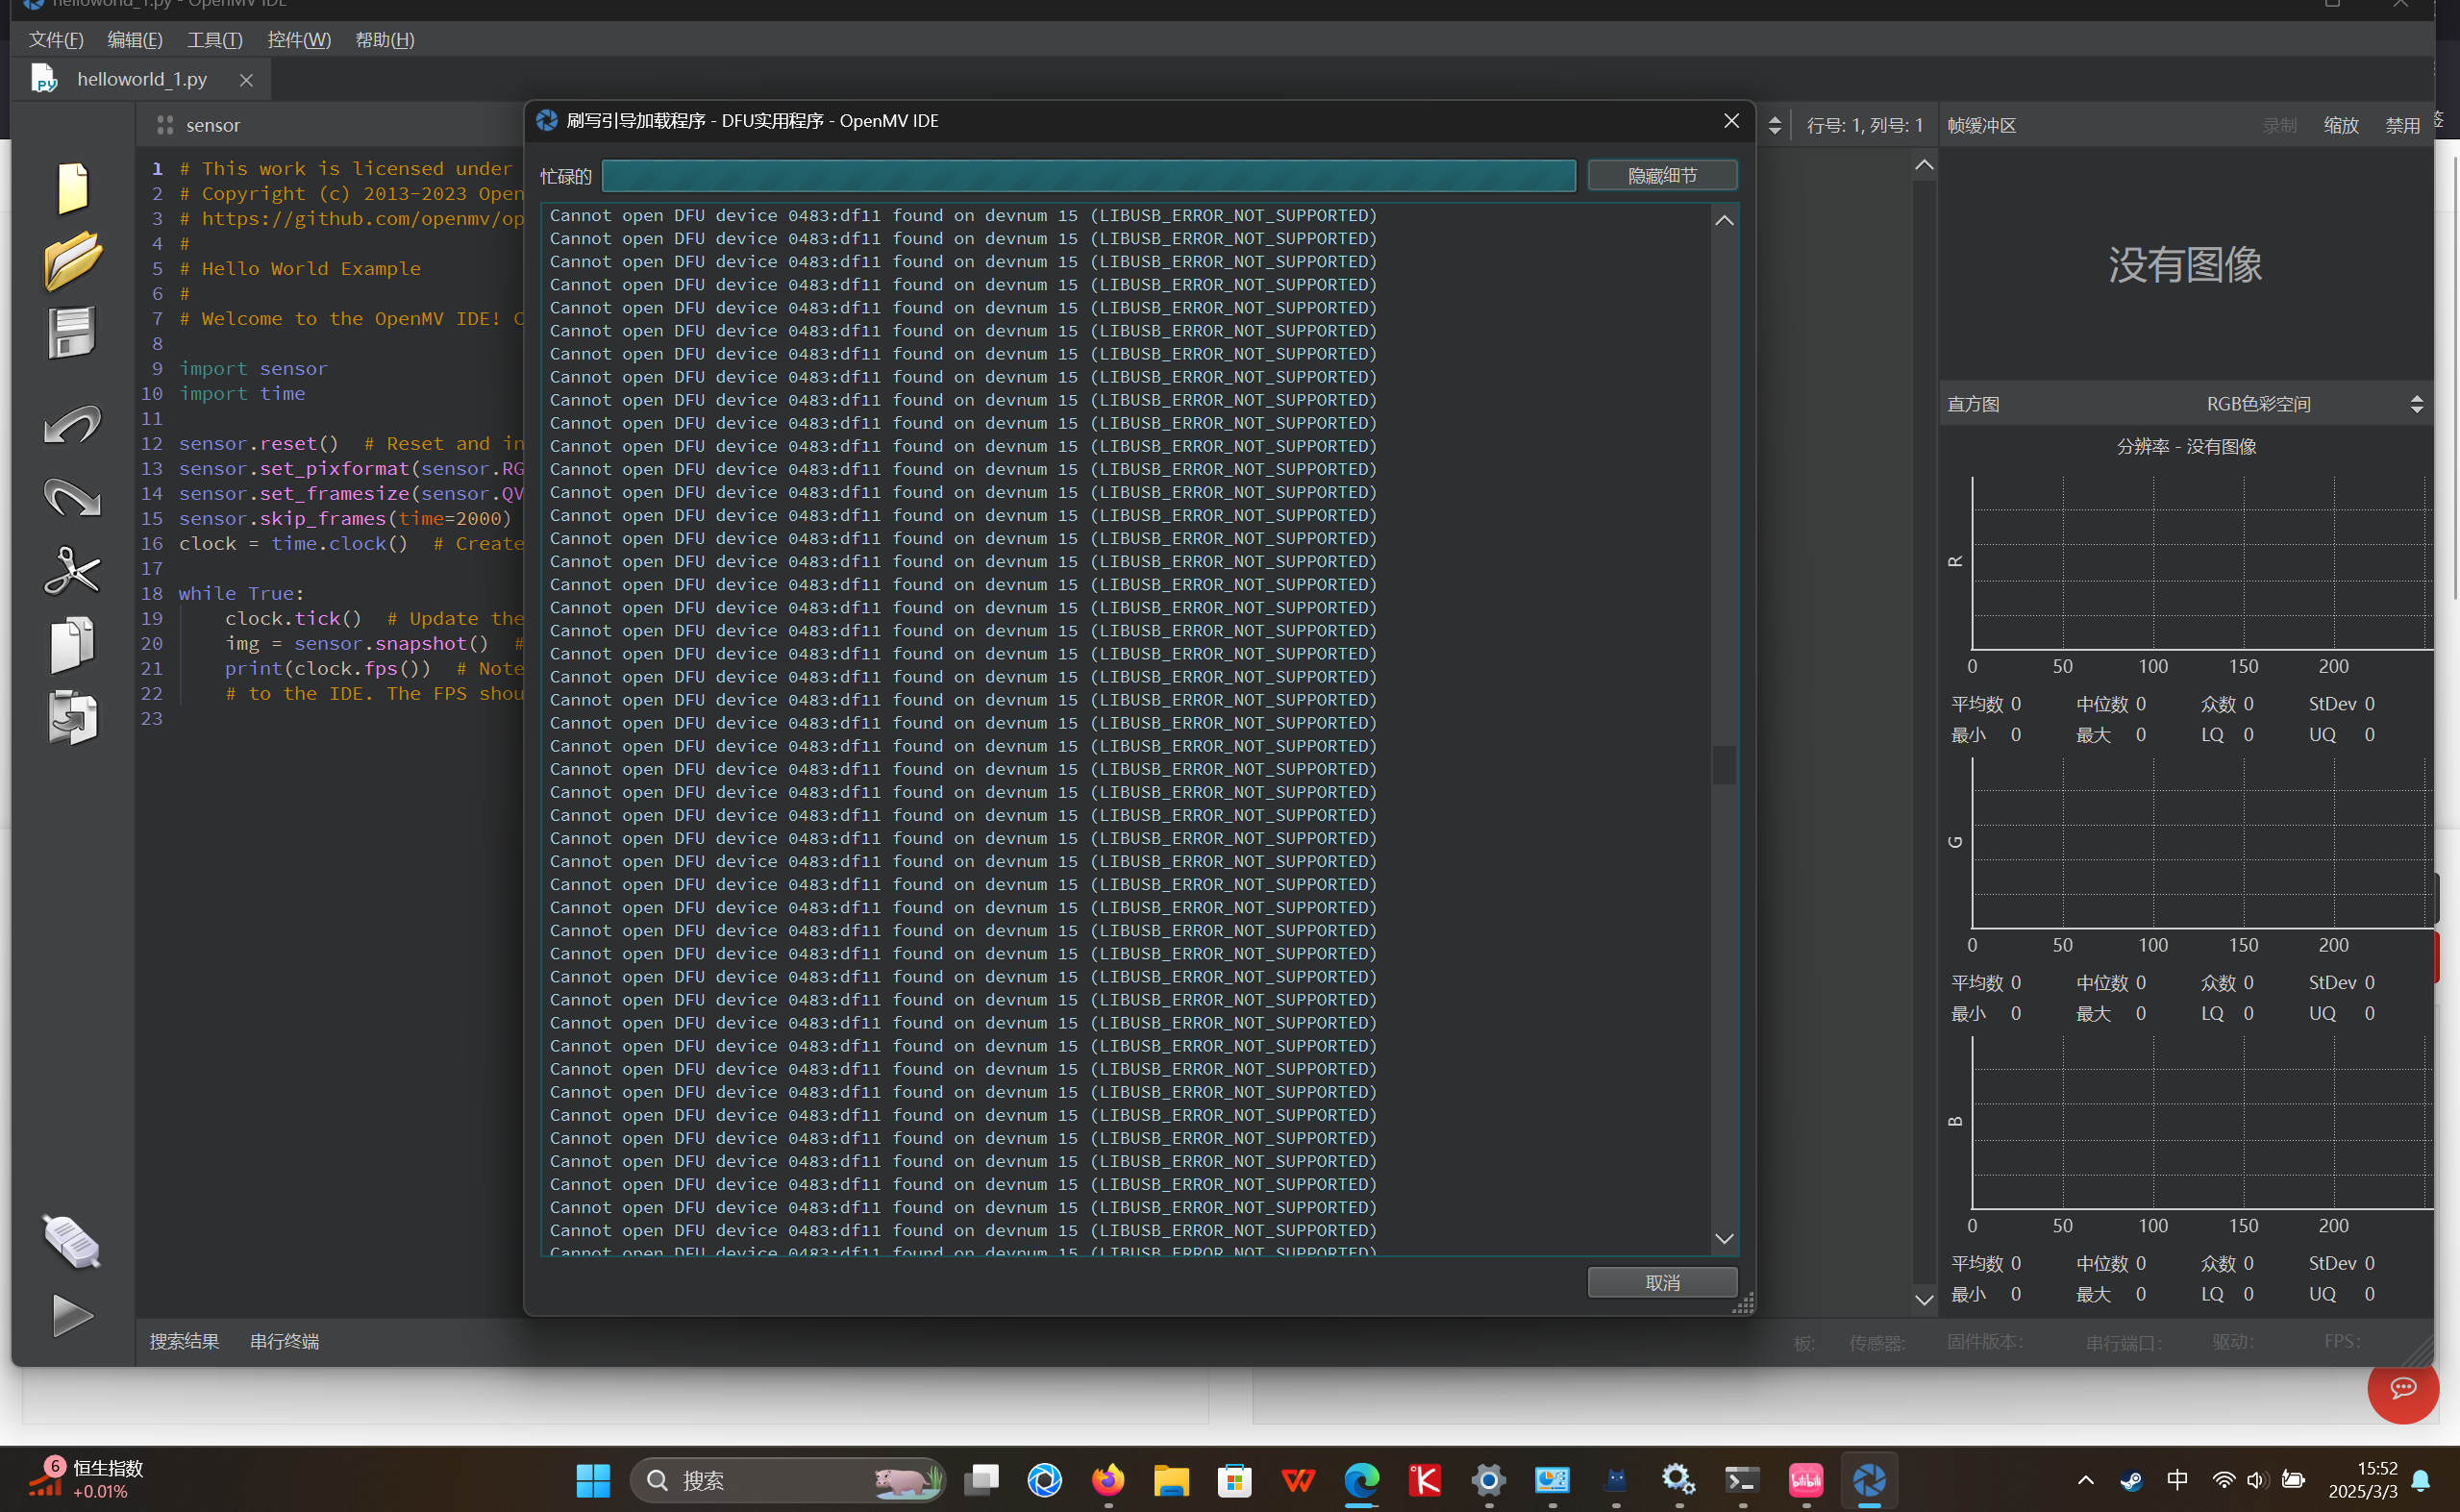The height and width of the screenshot is (1512, 2460).
Task: Click the 缩放 button in frame buffer
Action: [x=2341, y=125]
